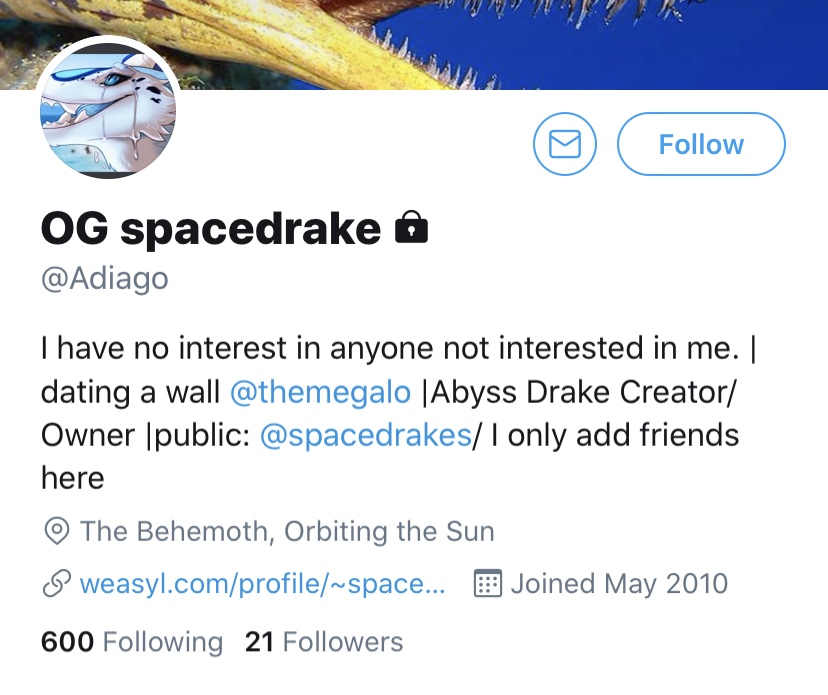Click The Behemoth, Orbiting the Sun location

coord(287,531)
